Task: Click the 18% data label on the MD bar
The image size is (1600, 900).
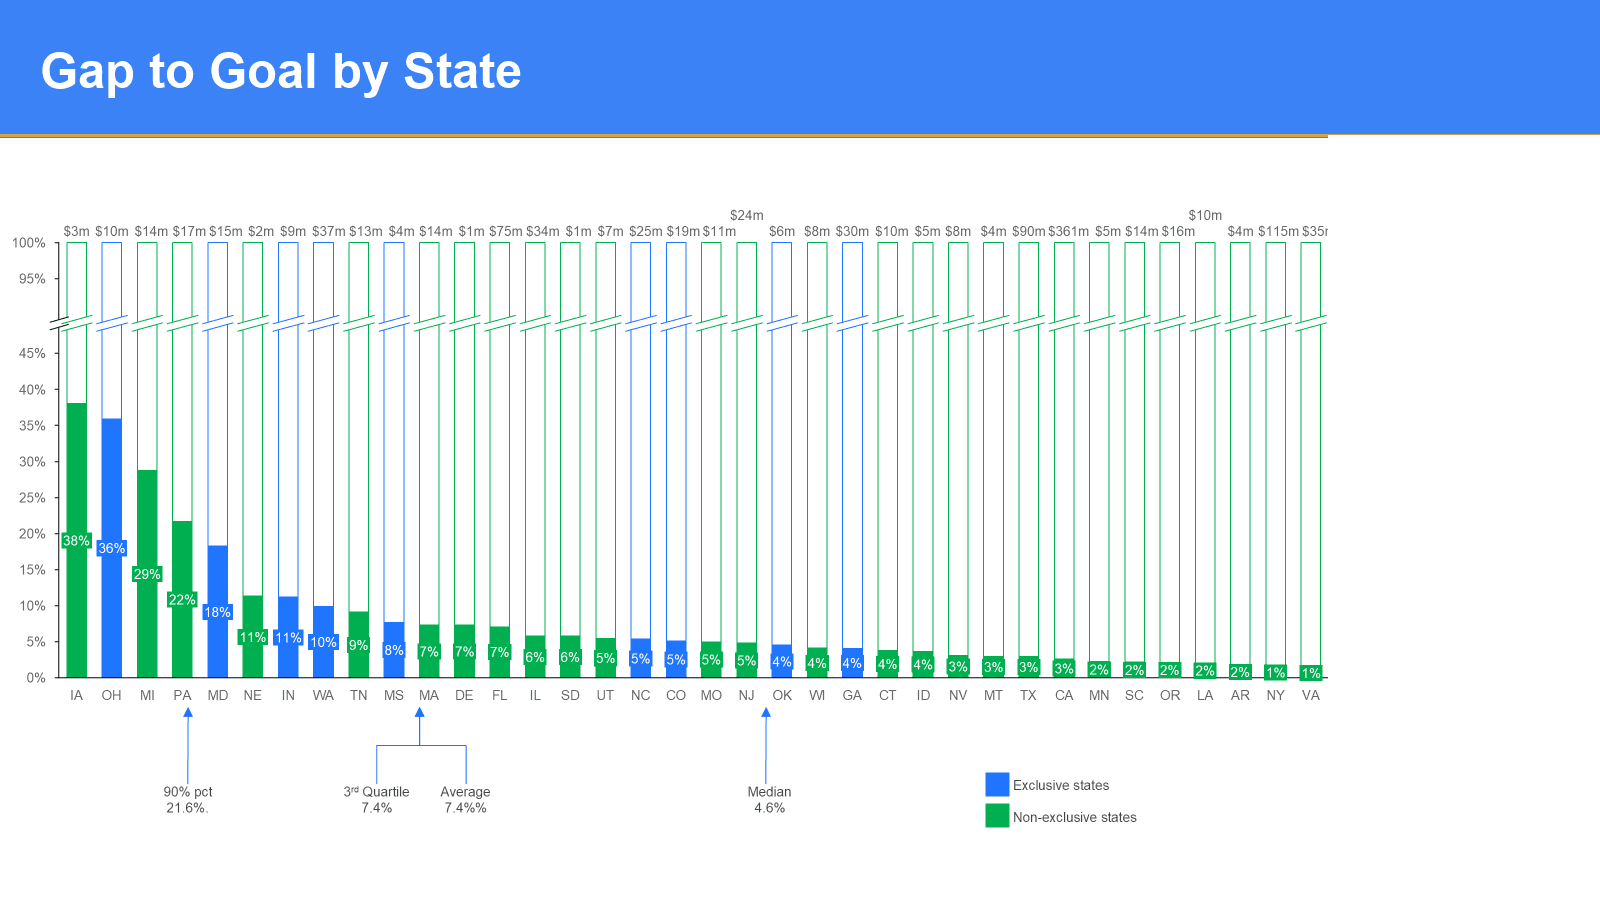Action: pyautogui.click(x=217, y=612)
